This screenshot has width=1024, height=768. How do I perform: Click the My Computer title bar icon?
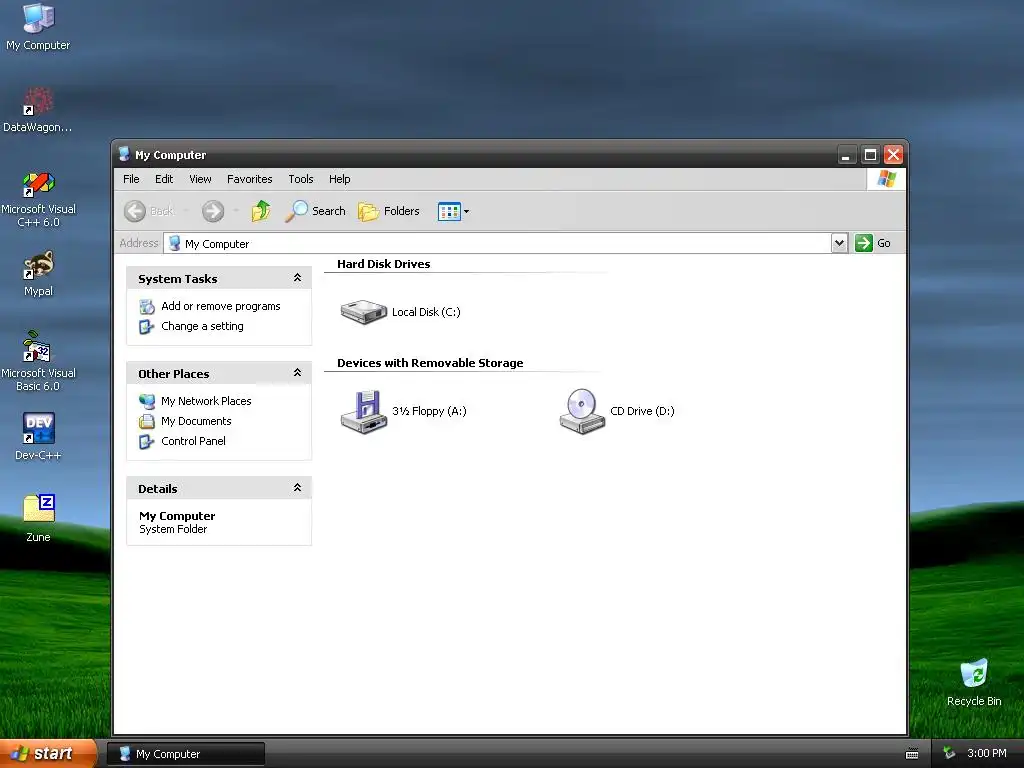click(x=124, y=155)
